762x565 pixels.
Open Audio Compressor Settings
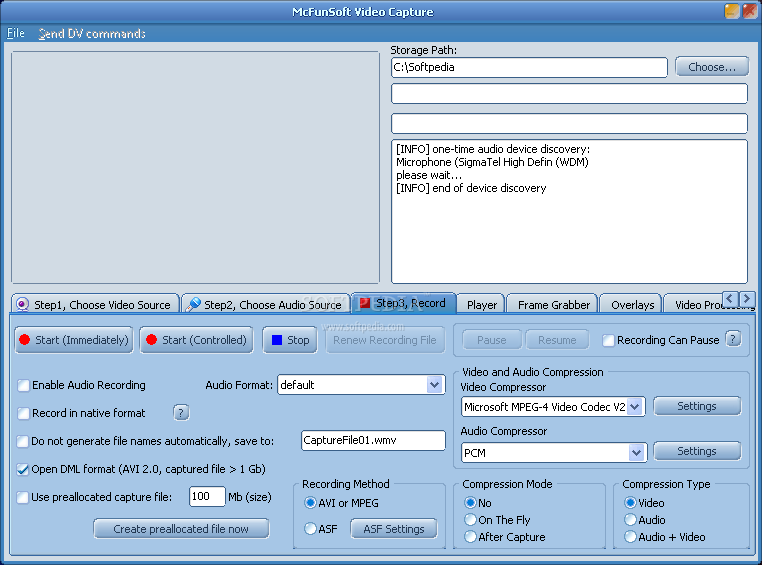click(x=697, y=451)
